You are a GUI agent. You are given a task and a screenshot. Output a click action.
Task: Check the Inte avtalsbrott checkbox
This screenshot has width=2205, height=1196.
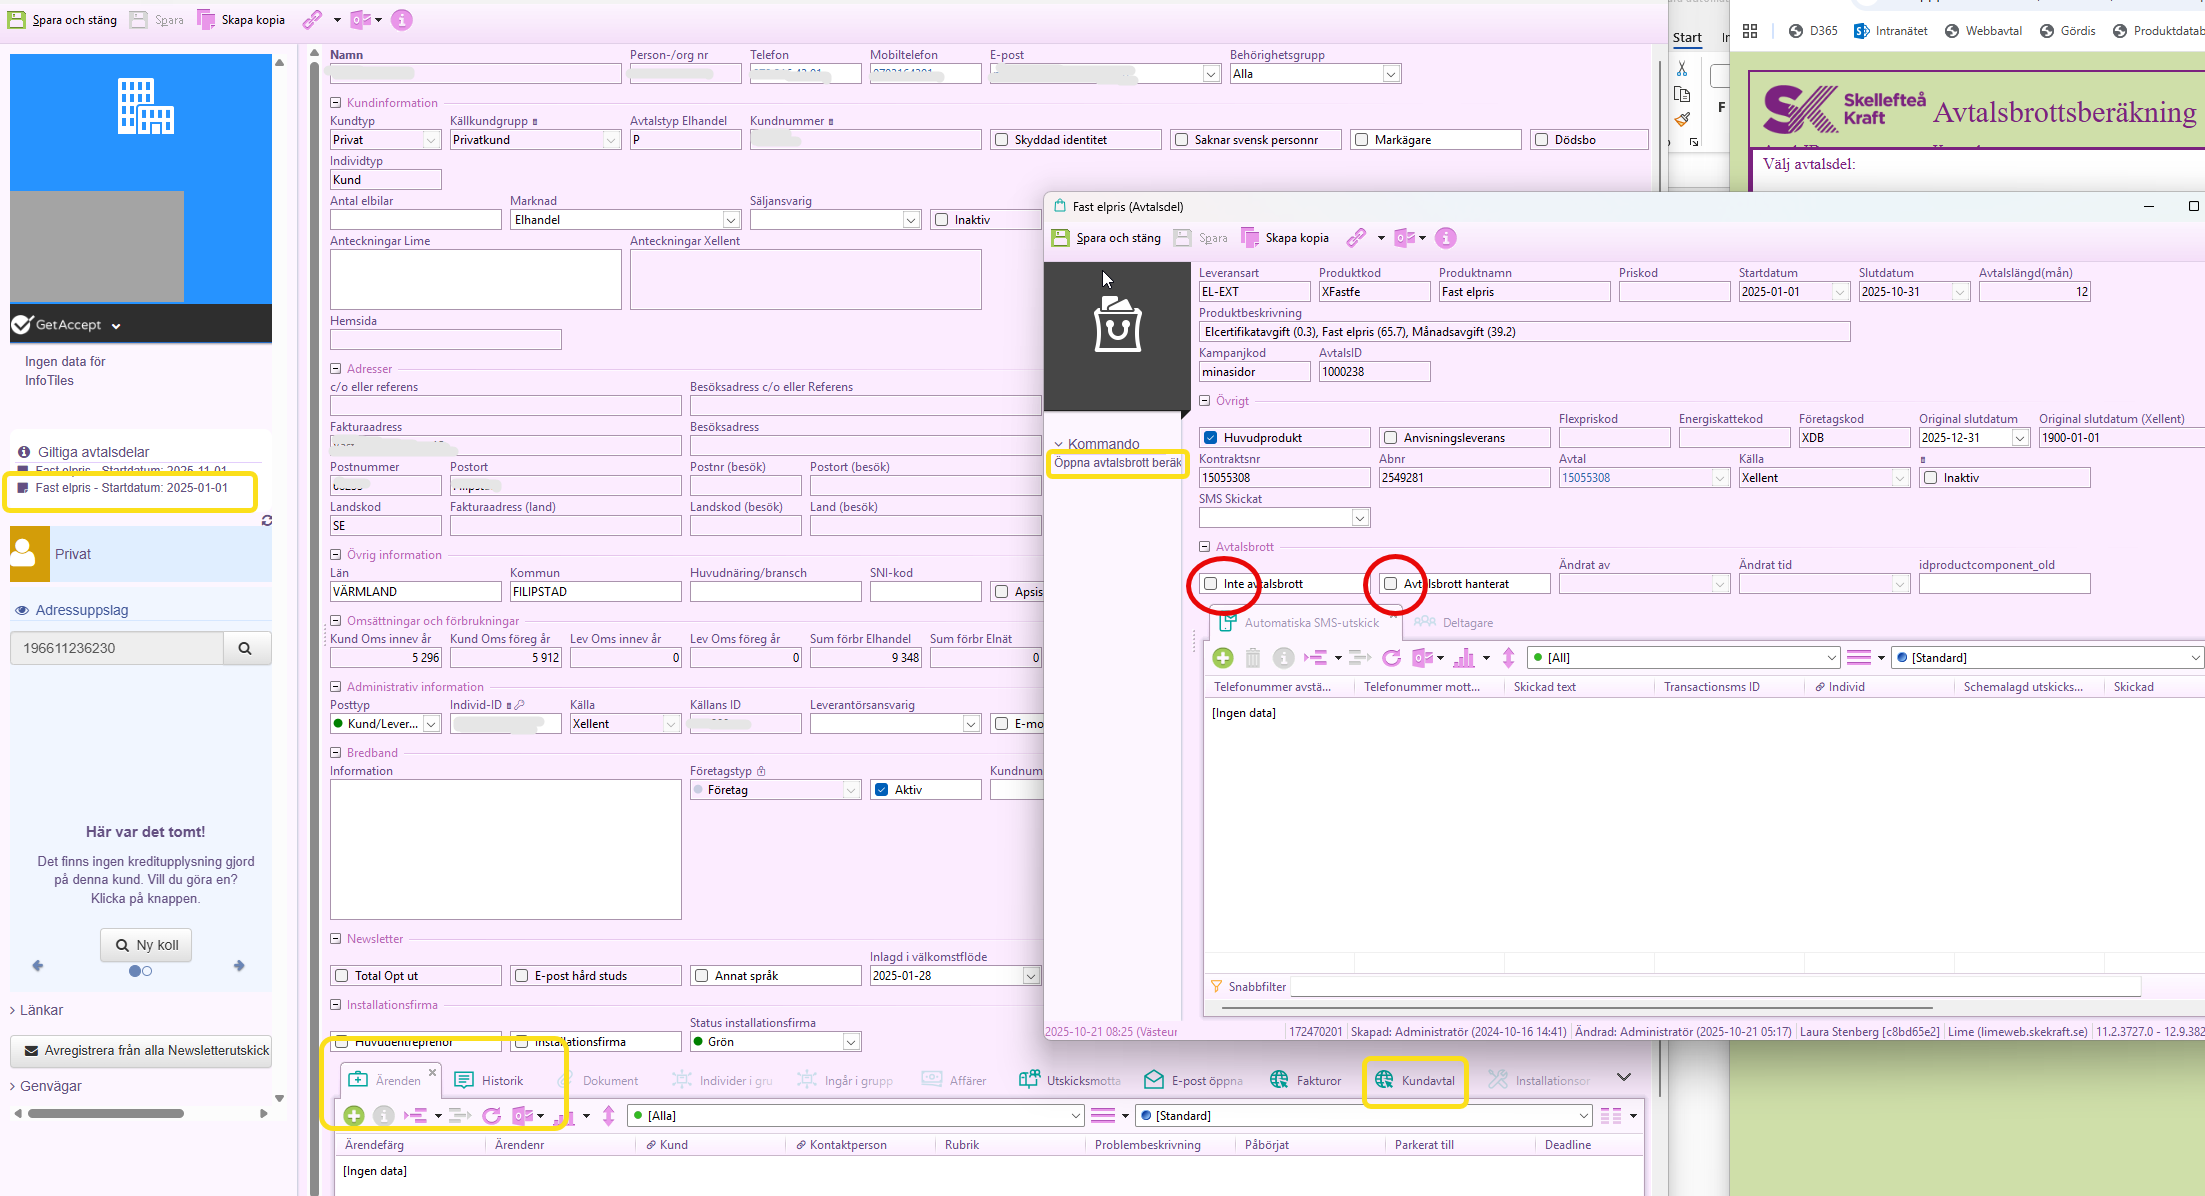pos(1211,584)
